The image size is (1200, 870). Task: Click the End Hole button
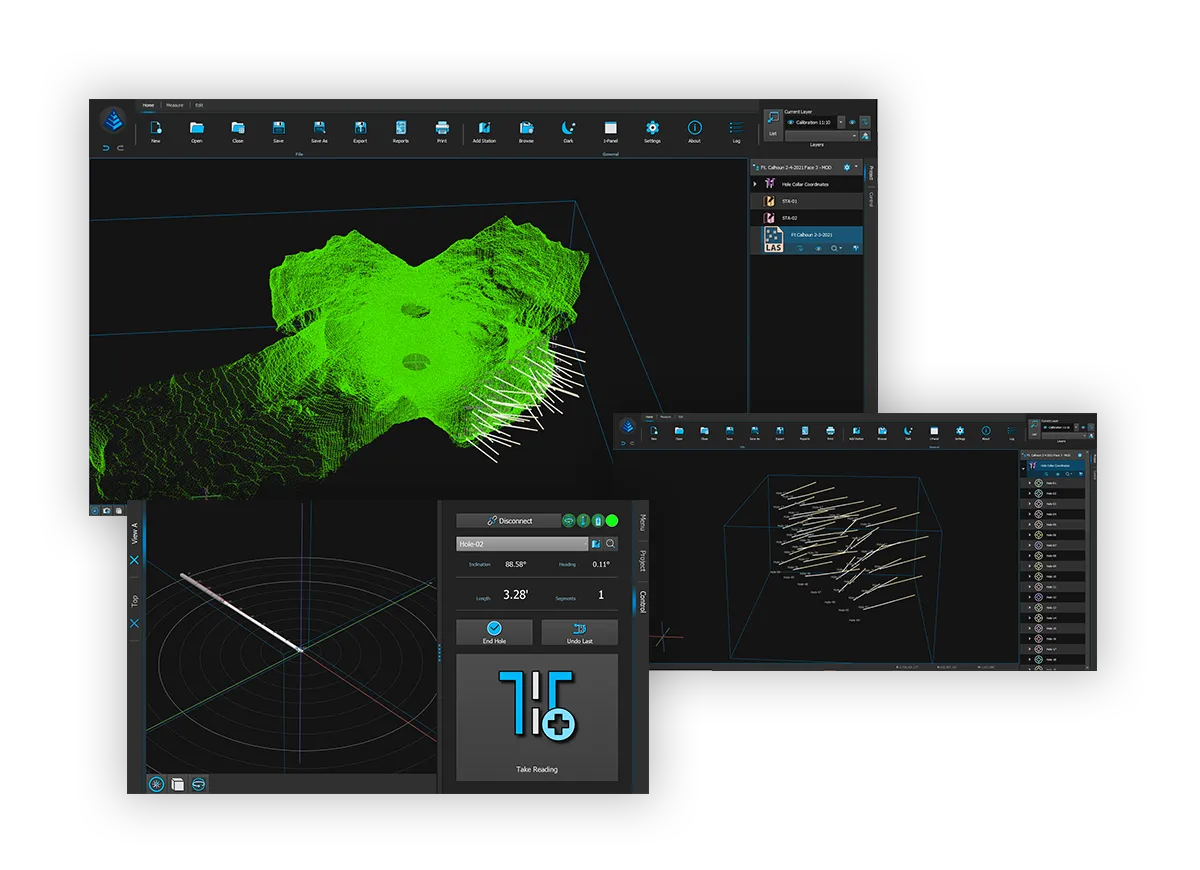494,632
